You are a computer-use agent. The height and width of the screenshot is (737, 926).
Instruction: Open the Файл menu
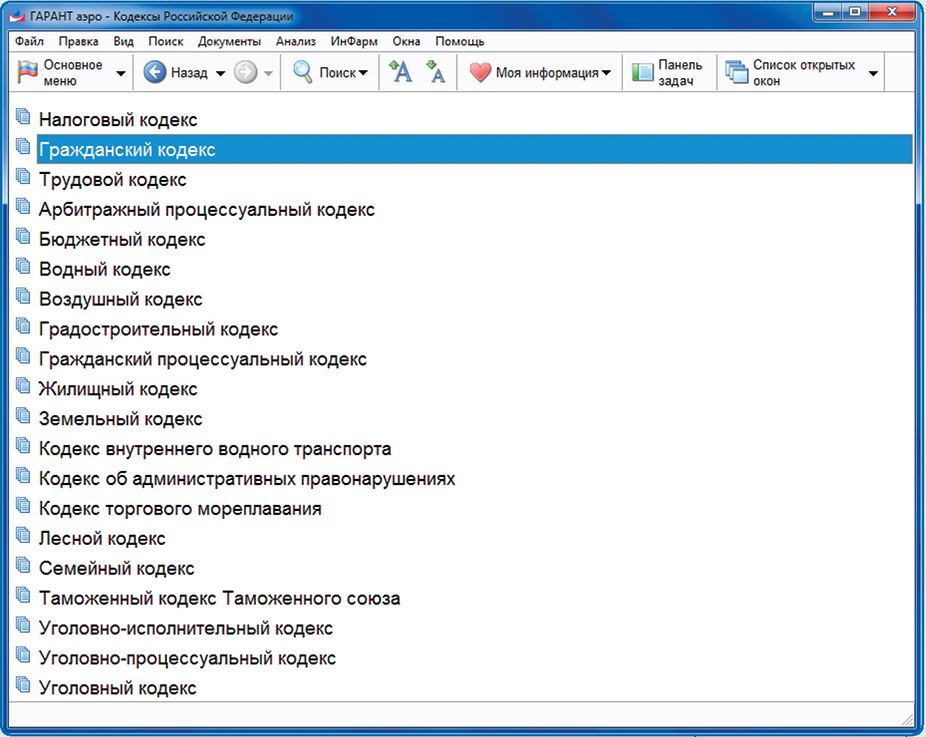coord(29,41)
